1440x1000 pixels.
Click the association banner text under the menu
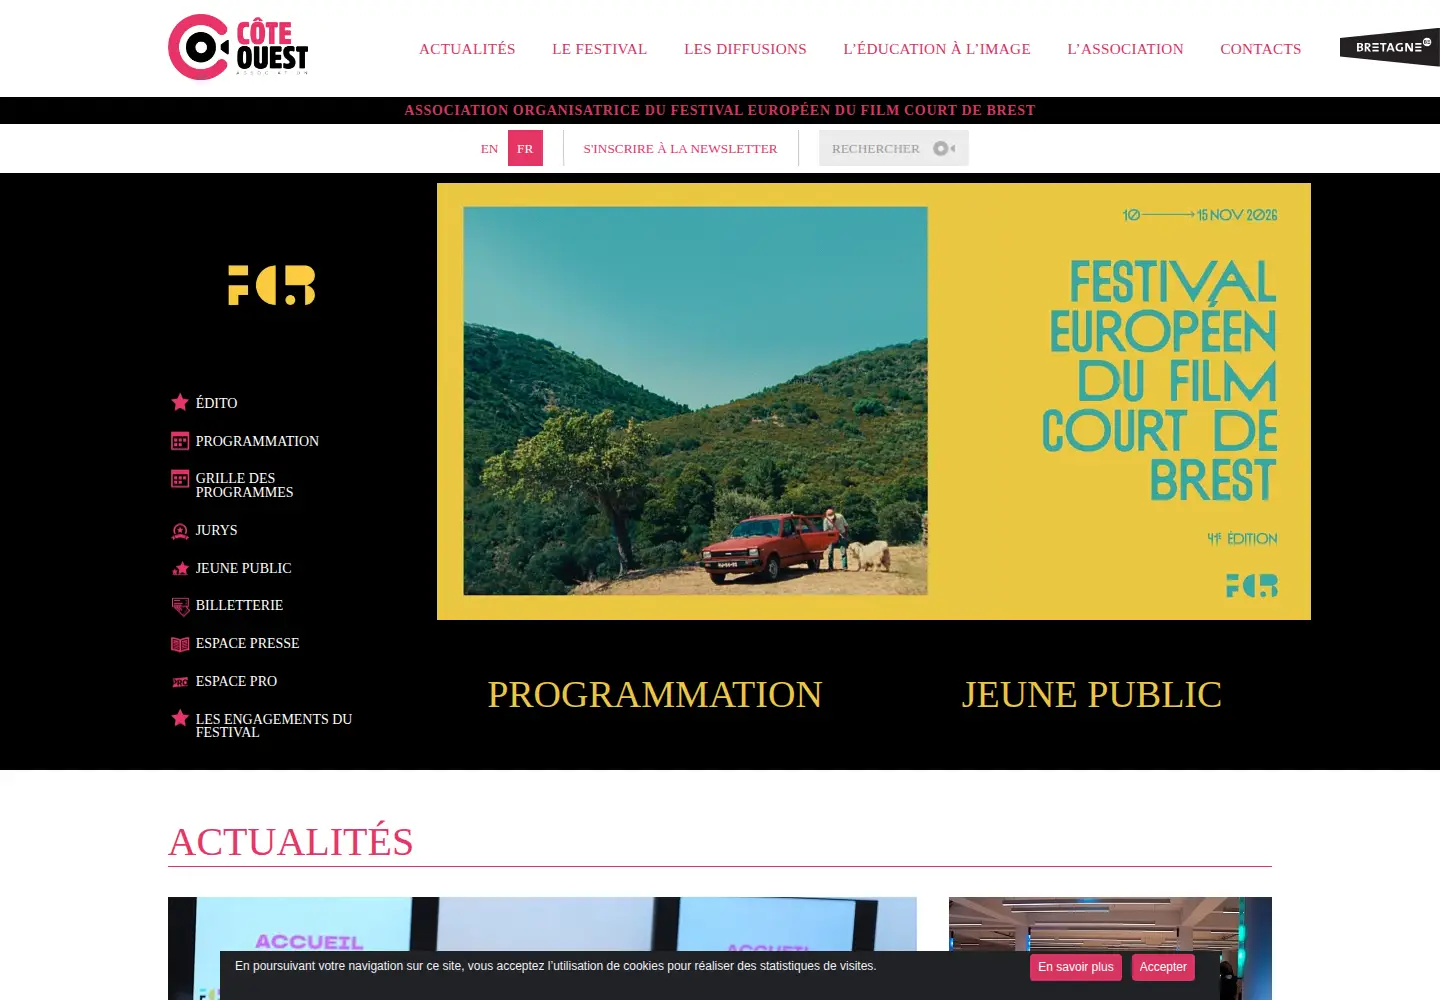point(720,110)
